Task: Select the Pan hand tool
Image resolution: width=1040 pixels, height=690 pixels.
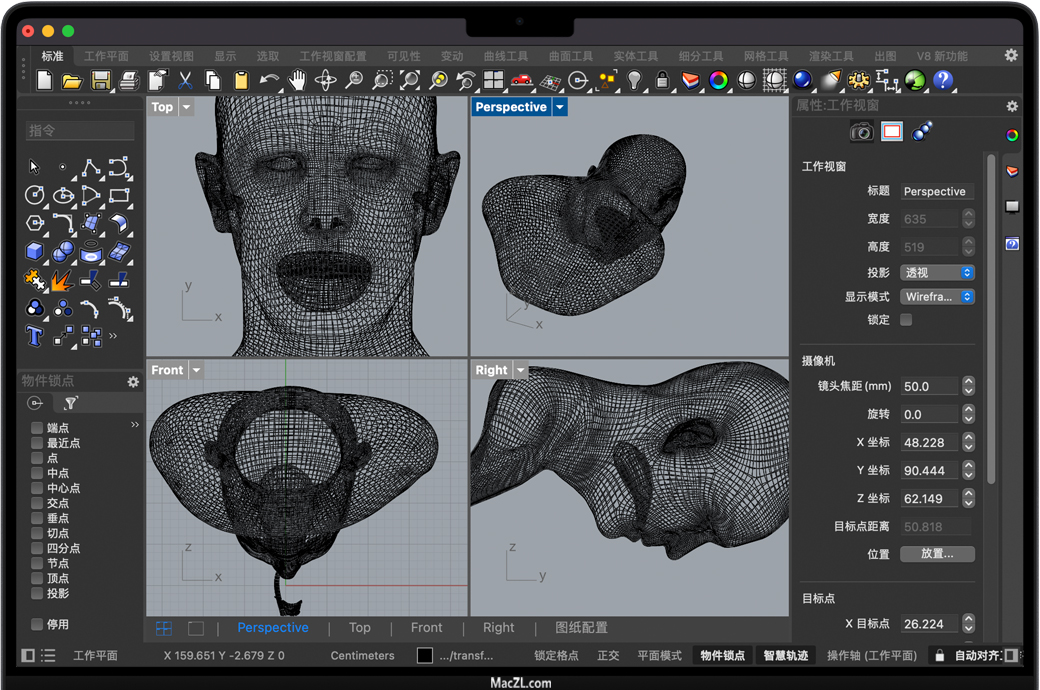Action: [x=297, y=81]
